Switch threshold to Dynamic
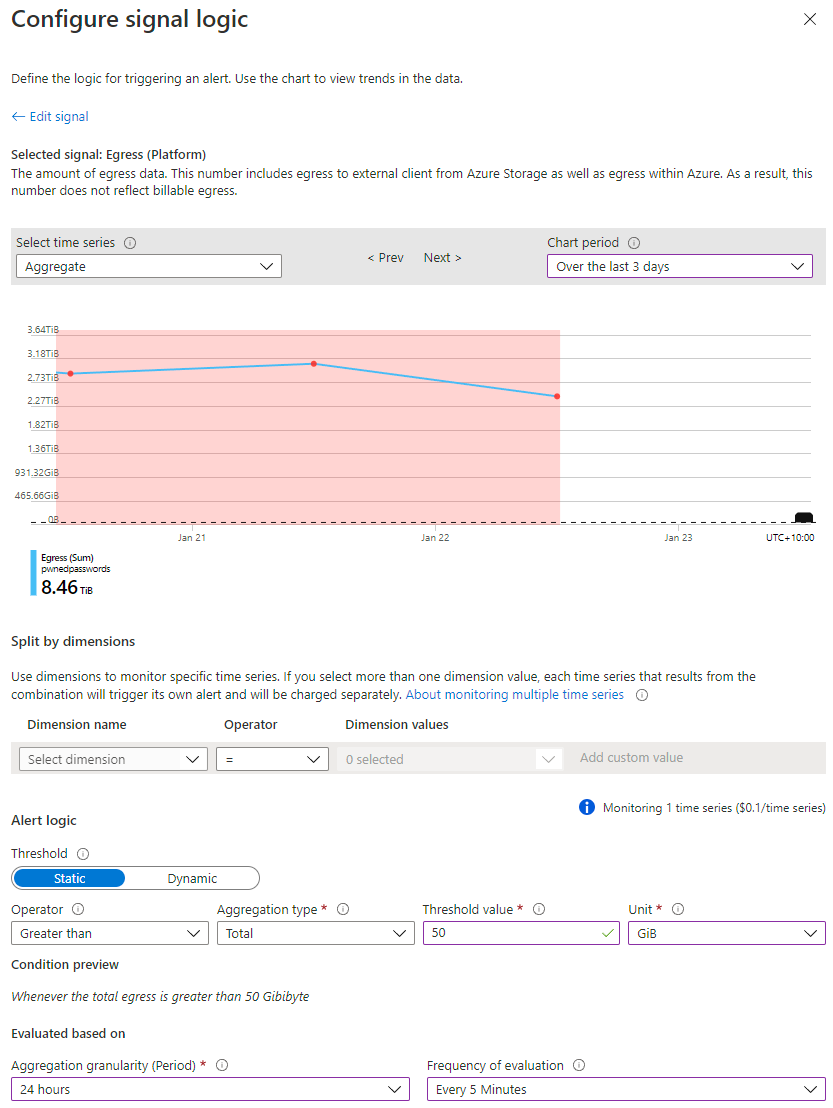Image resolution: width=833 pixels, height=1108 pixels. coord(192,878)
